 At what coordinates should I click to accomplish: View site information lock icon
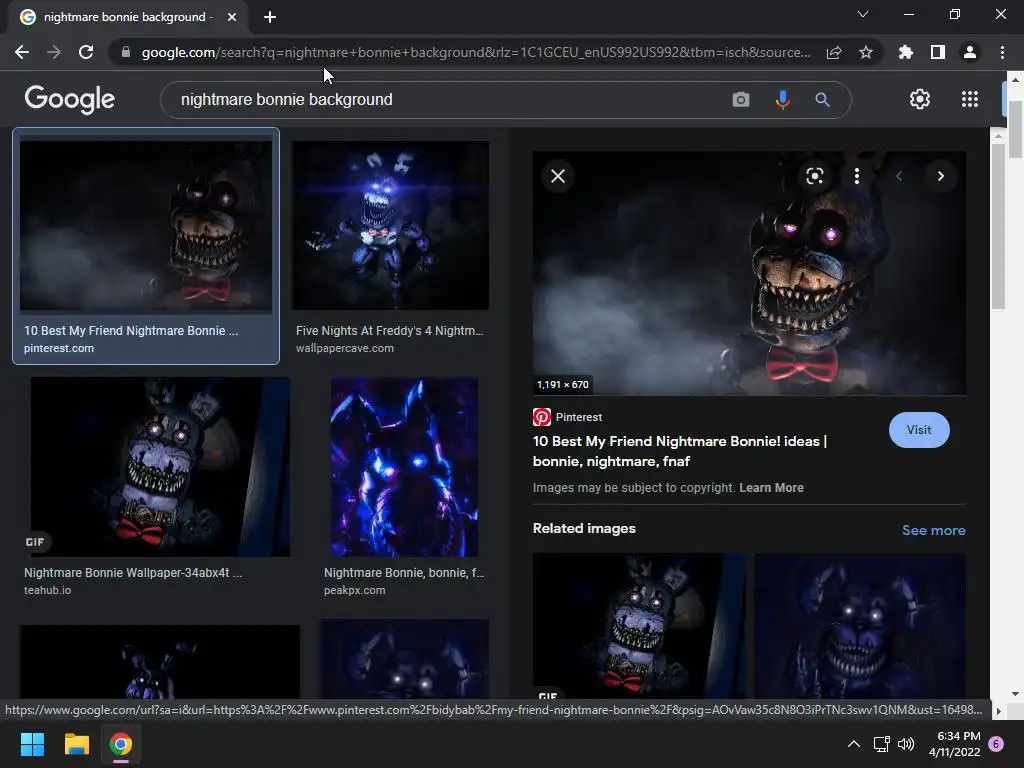pyautogui.click(x=126, y=52)
